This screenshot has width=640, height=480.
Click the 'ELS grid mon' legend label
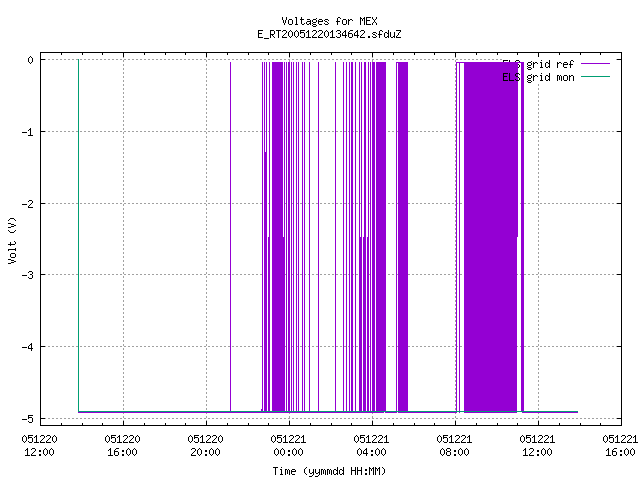click(x=538, y=77)
